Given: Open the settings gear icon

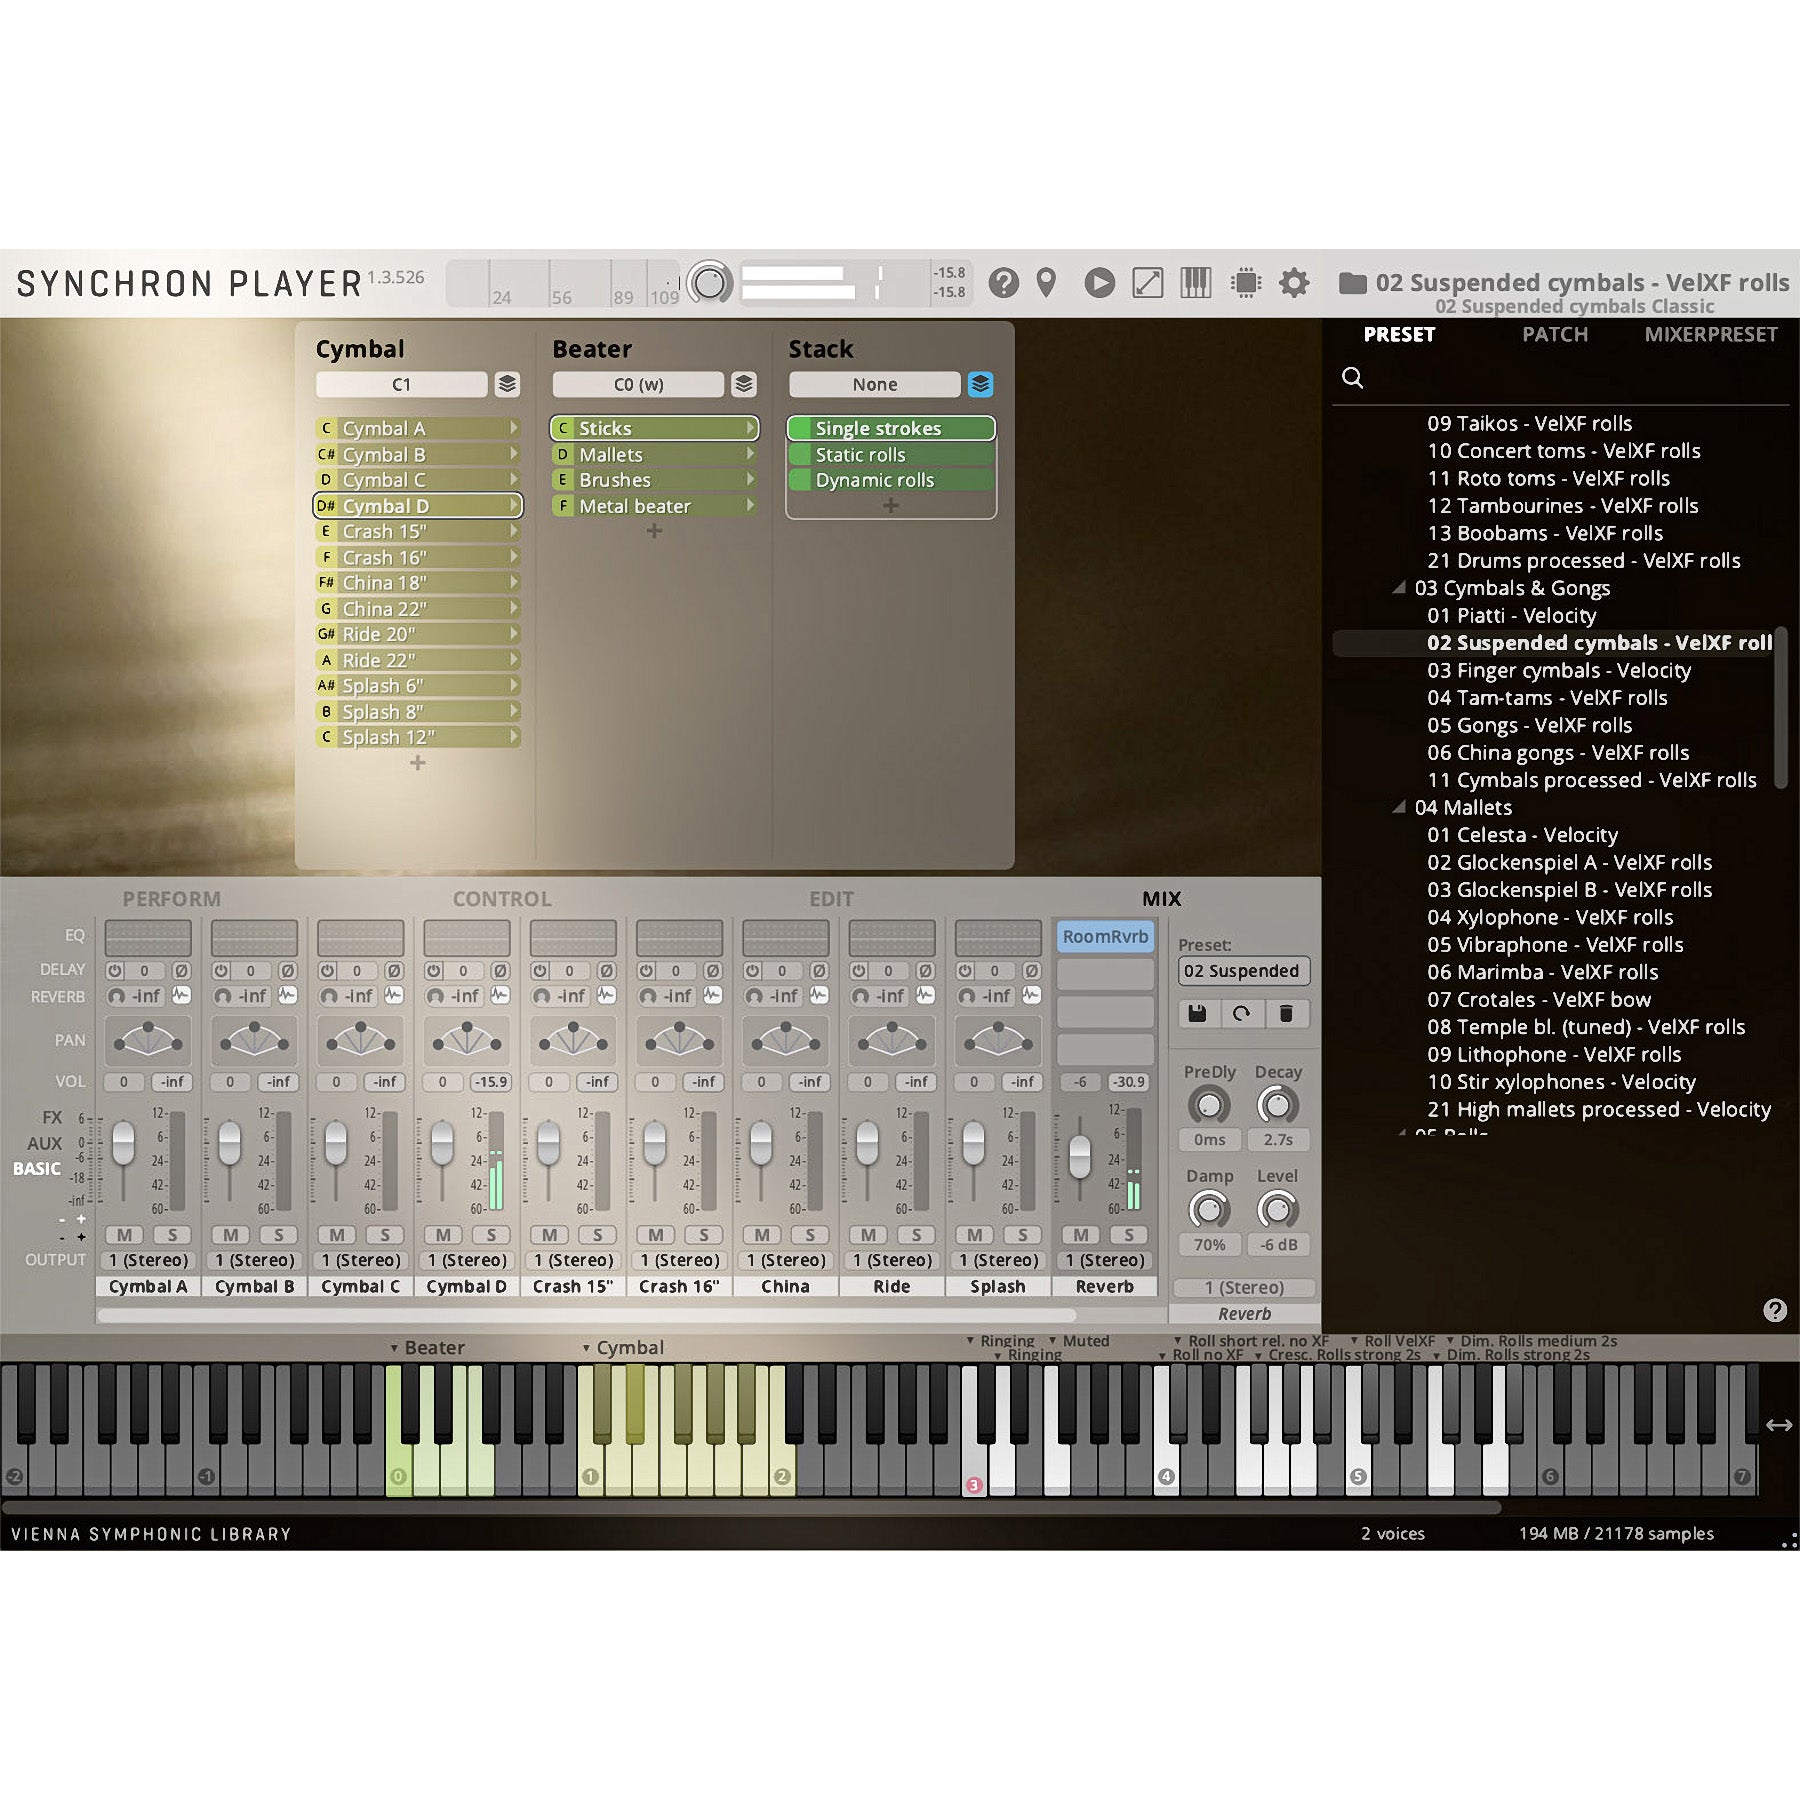Looking at the screenshot, I should pyautogui.click(x=1294, y=283).
